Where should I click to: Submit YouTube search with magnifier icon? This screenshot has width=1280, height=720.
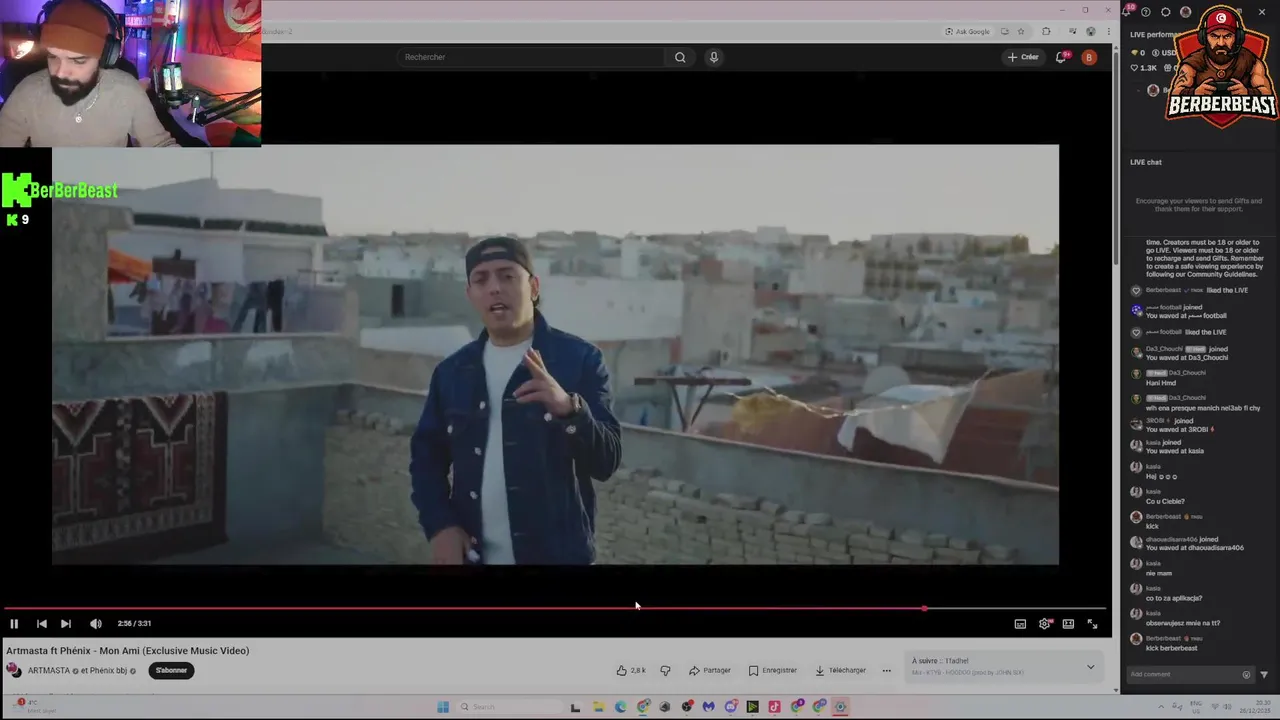pos(680,57)
